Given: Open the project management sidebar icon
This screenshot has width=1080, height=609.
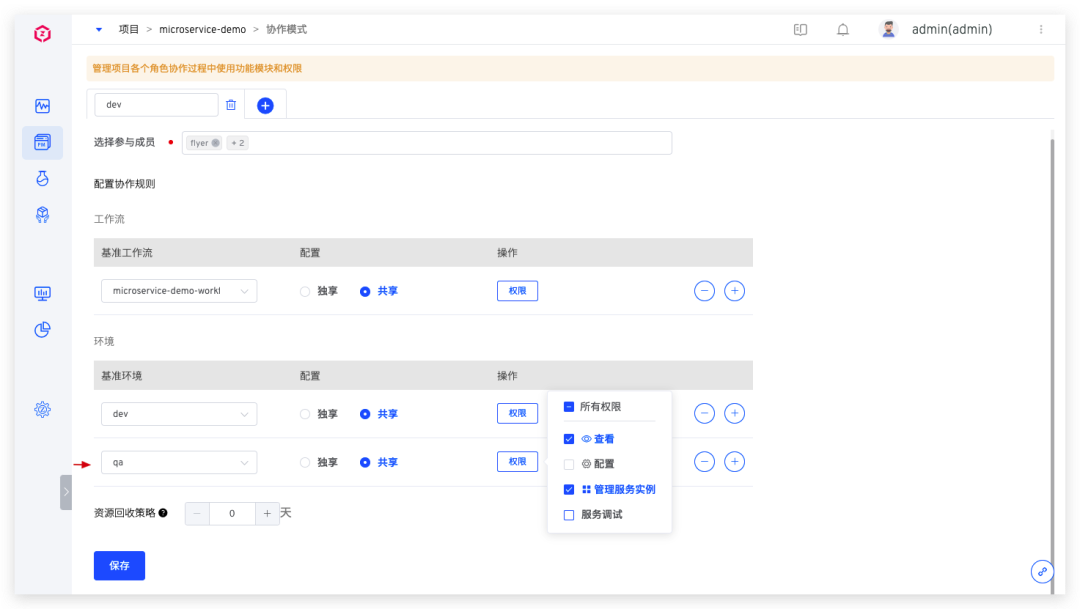Looking at the screenshot, I should coord(42,143).
